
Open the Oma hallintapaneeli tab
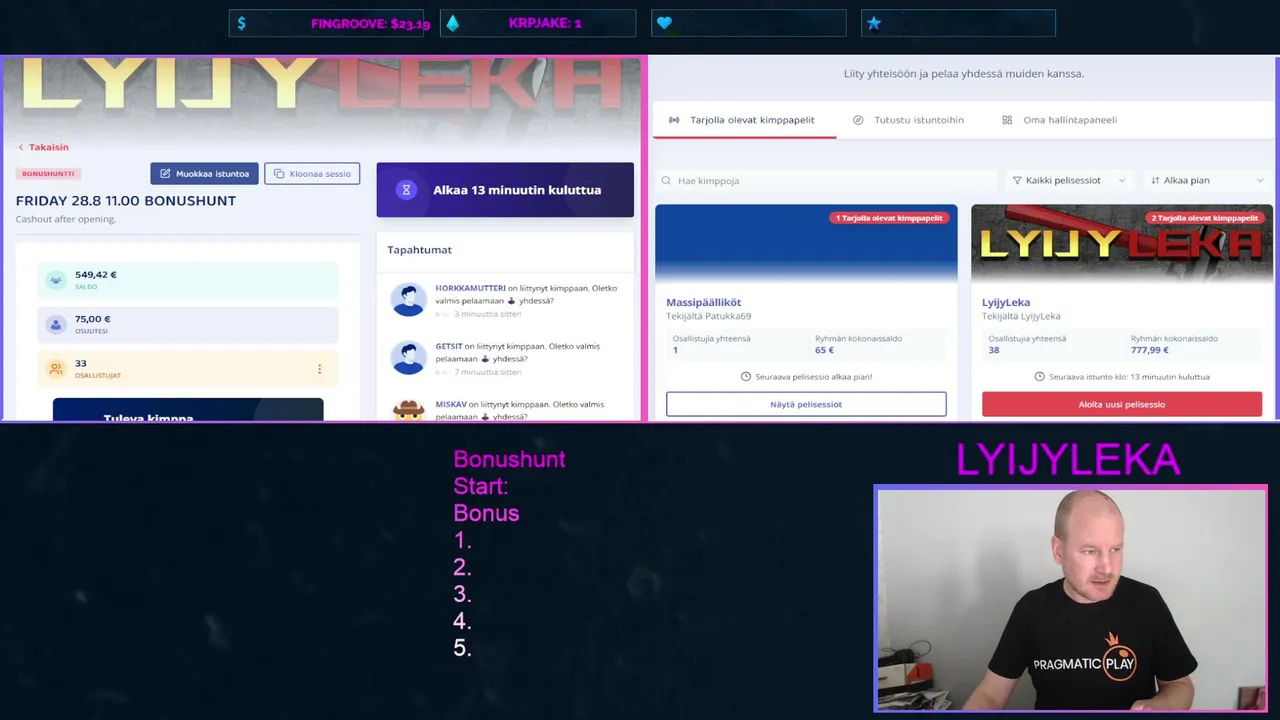pos(1059,120)
